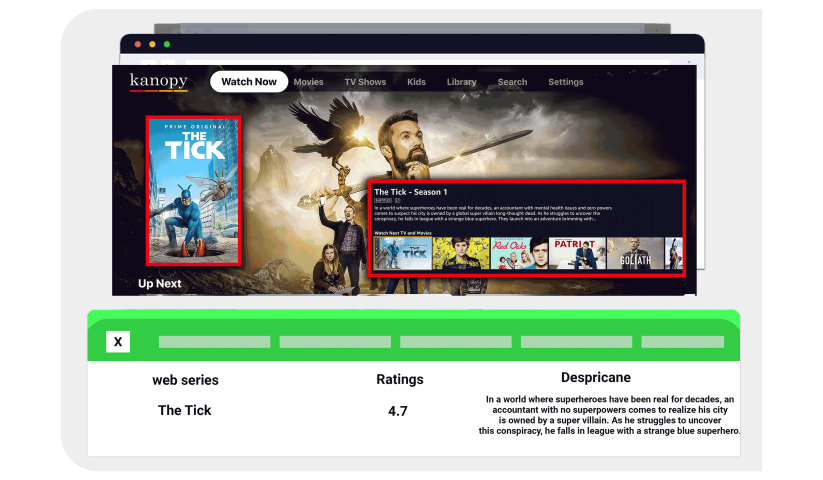Click the Ratings column header

pos(400,379)
